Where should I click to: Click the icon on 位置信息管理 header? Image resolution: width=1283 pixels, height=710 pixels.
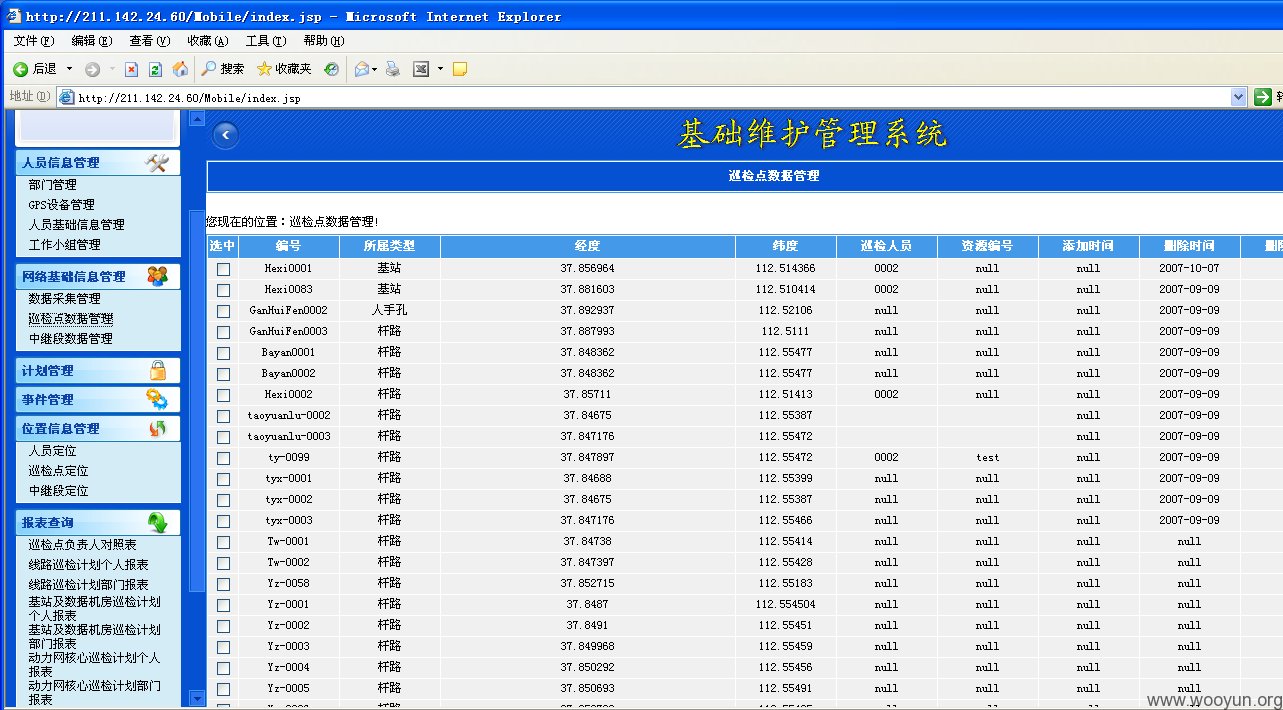pyautogui.click(x=157, y=428)
